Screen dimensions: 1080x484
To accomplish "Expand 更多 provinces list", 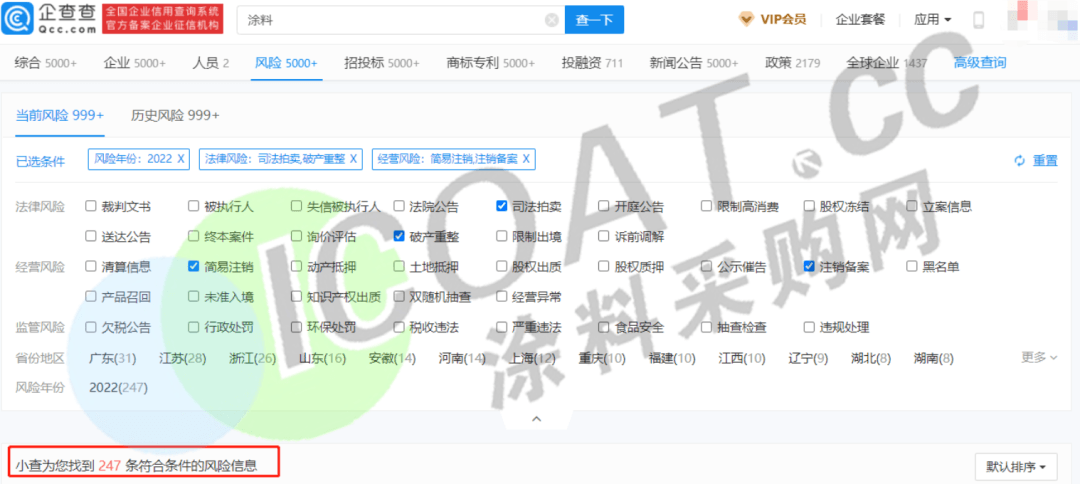I will click(x=1039, y=357).
